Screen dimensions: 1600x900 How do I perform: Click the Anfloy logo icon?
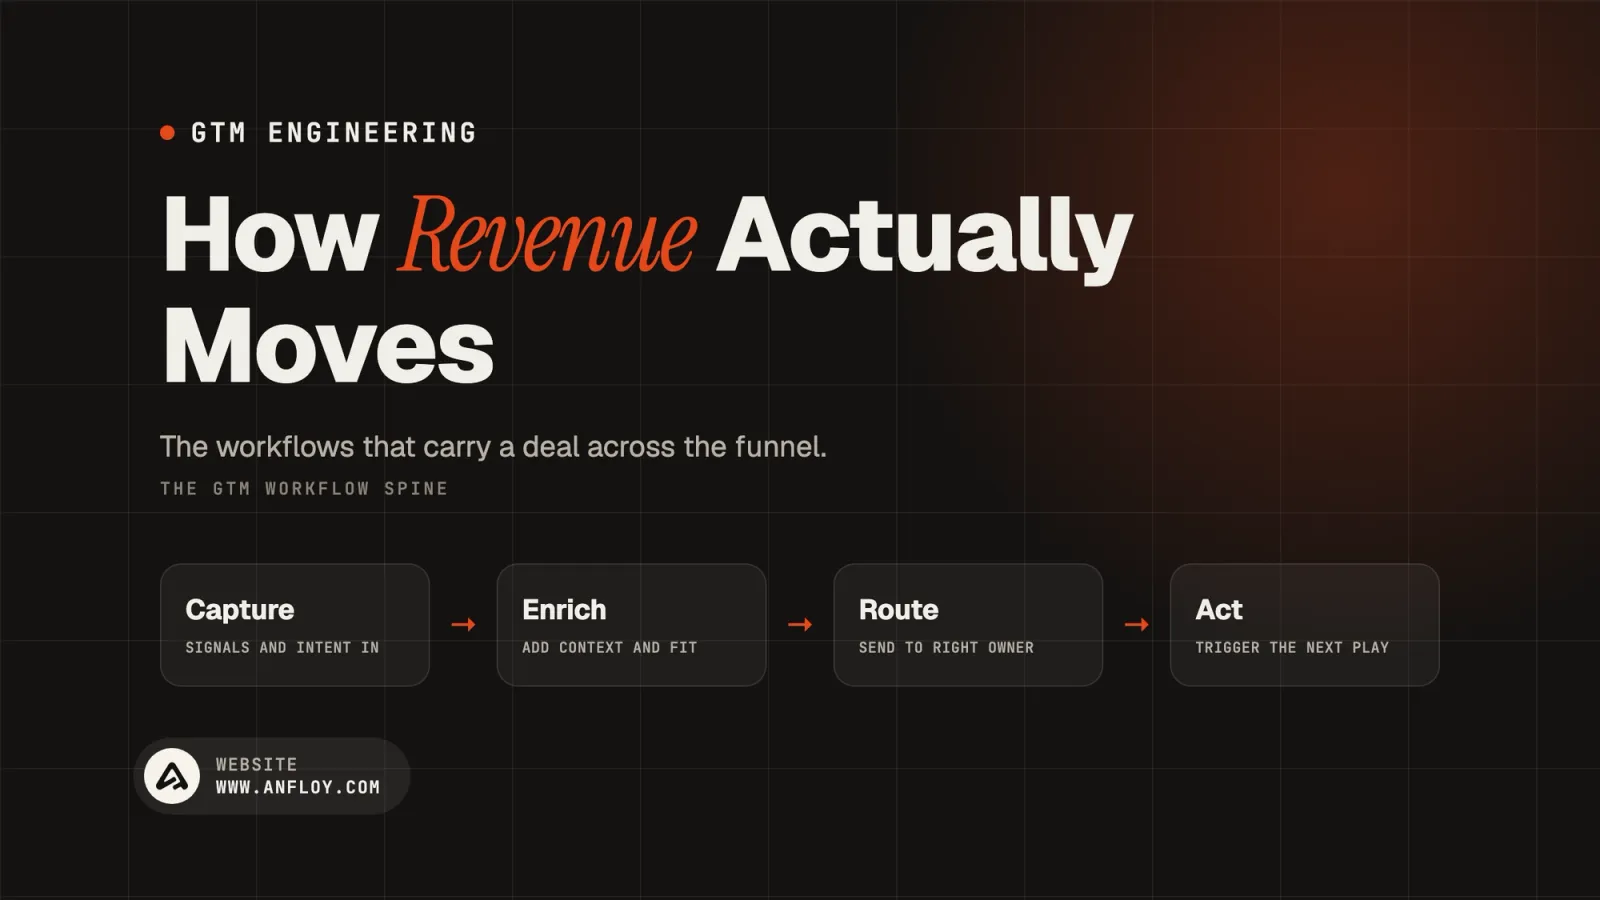tap(172, 776)
